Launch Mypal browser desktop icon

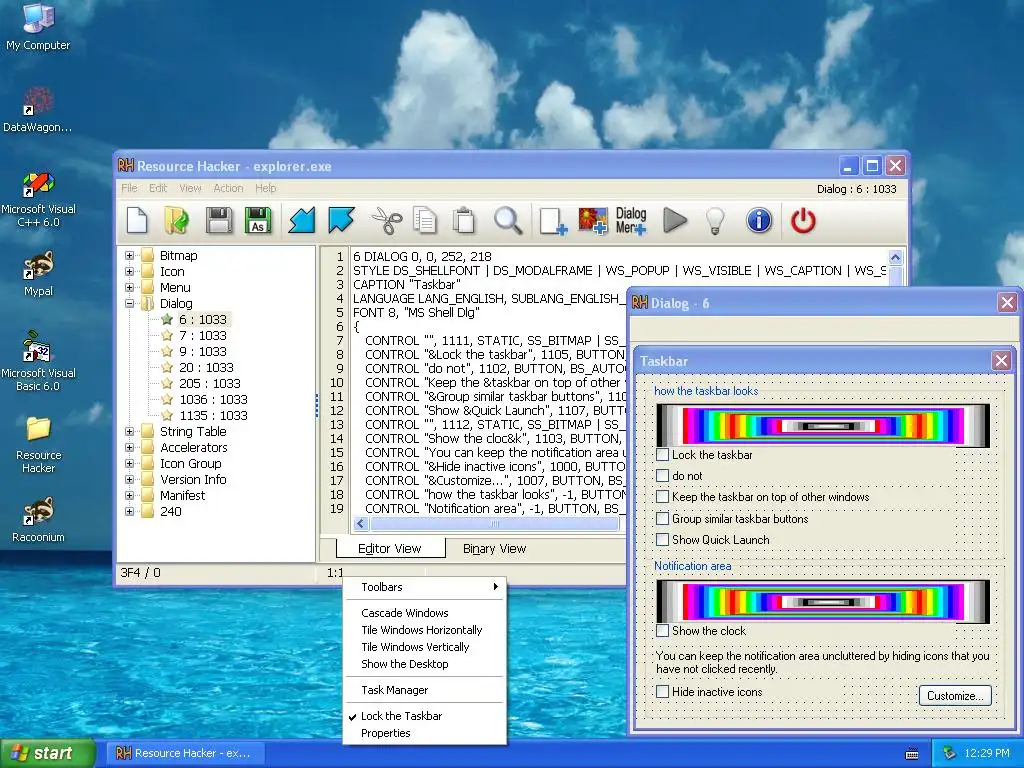38,273
